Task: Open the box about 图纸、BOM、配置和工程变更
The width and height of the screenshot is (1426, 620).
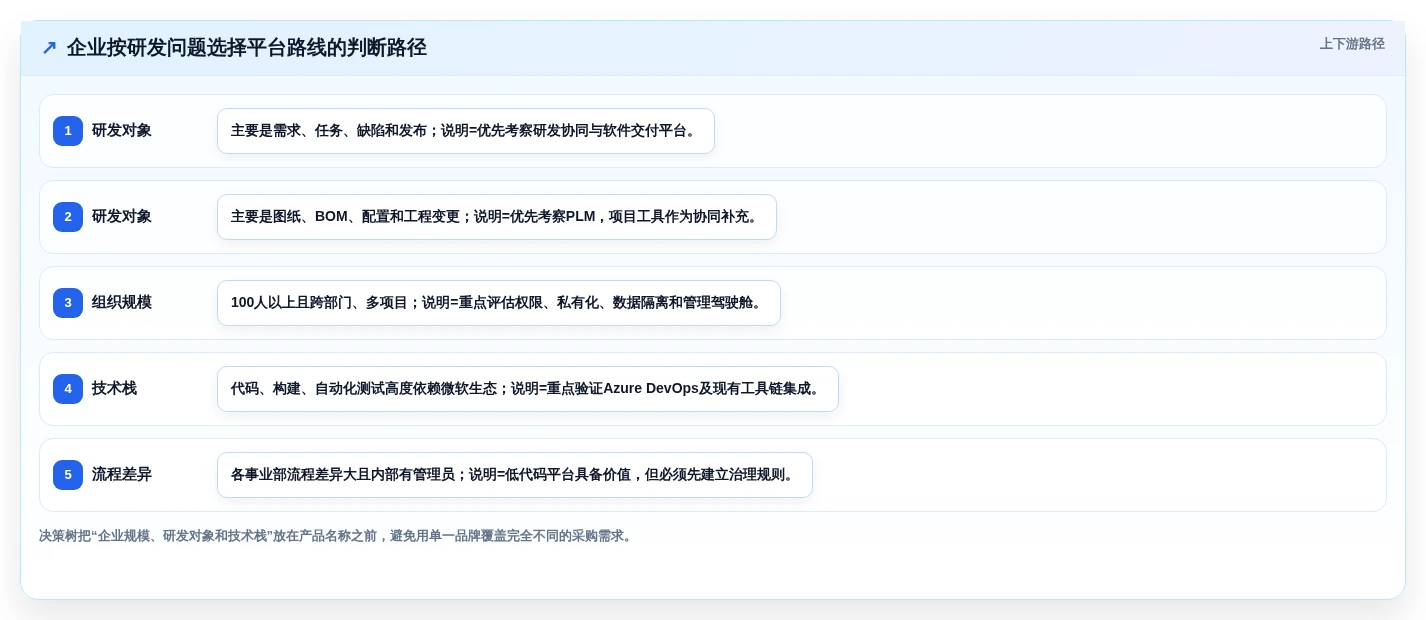Action: (x=497, y=217)
